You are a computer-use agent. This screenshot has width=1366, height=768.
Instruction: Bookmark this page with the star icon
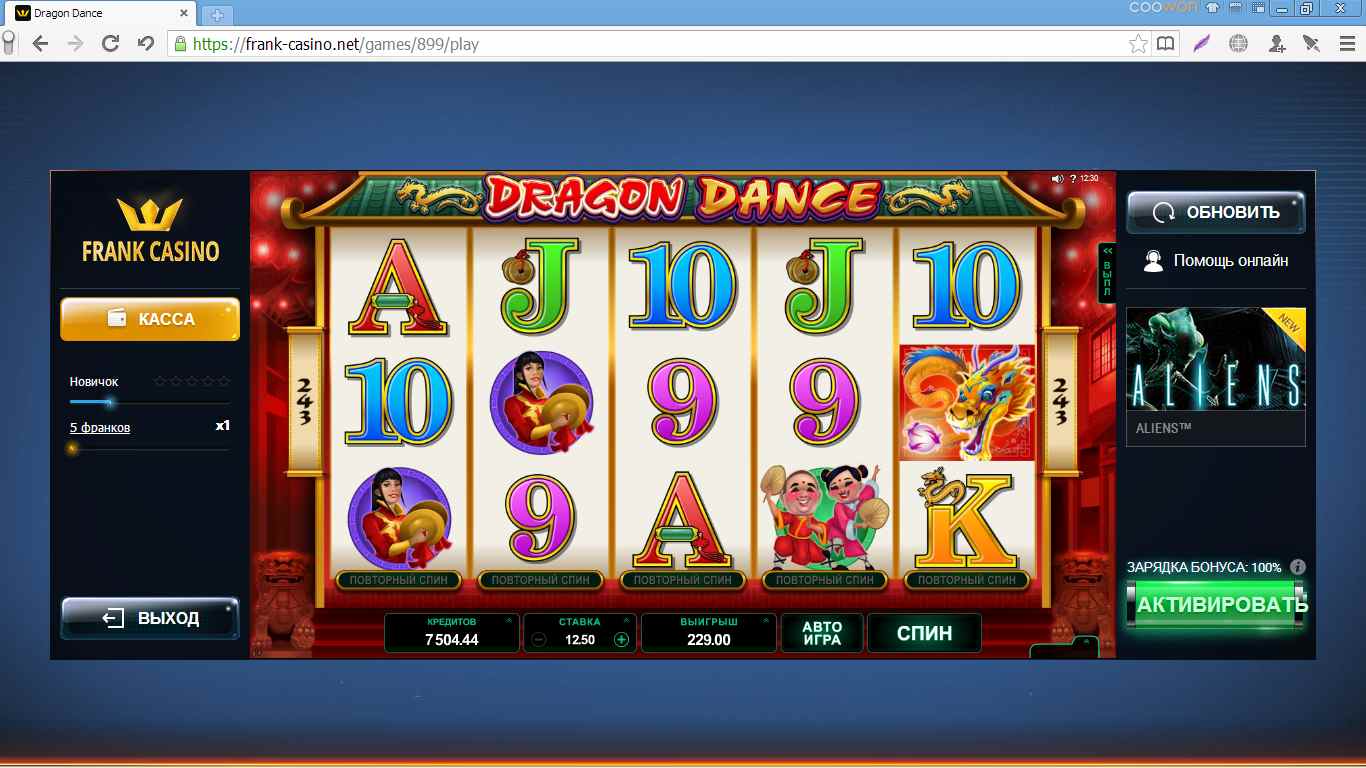pyautogui.click(x=1138, y=43)
